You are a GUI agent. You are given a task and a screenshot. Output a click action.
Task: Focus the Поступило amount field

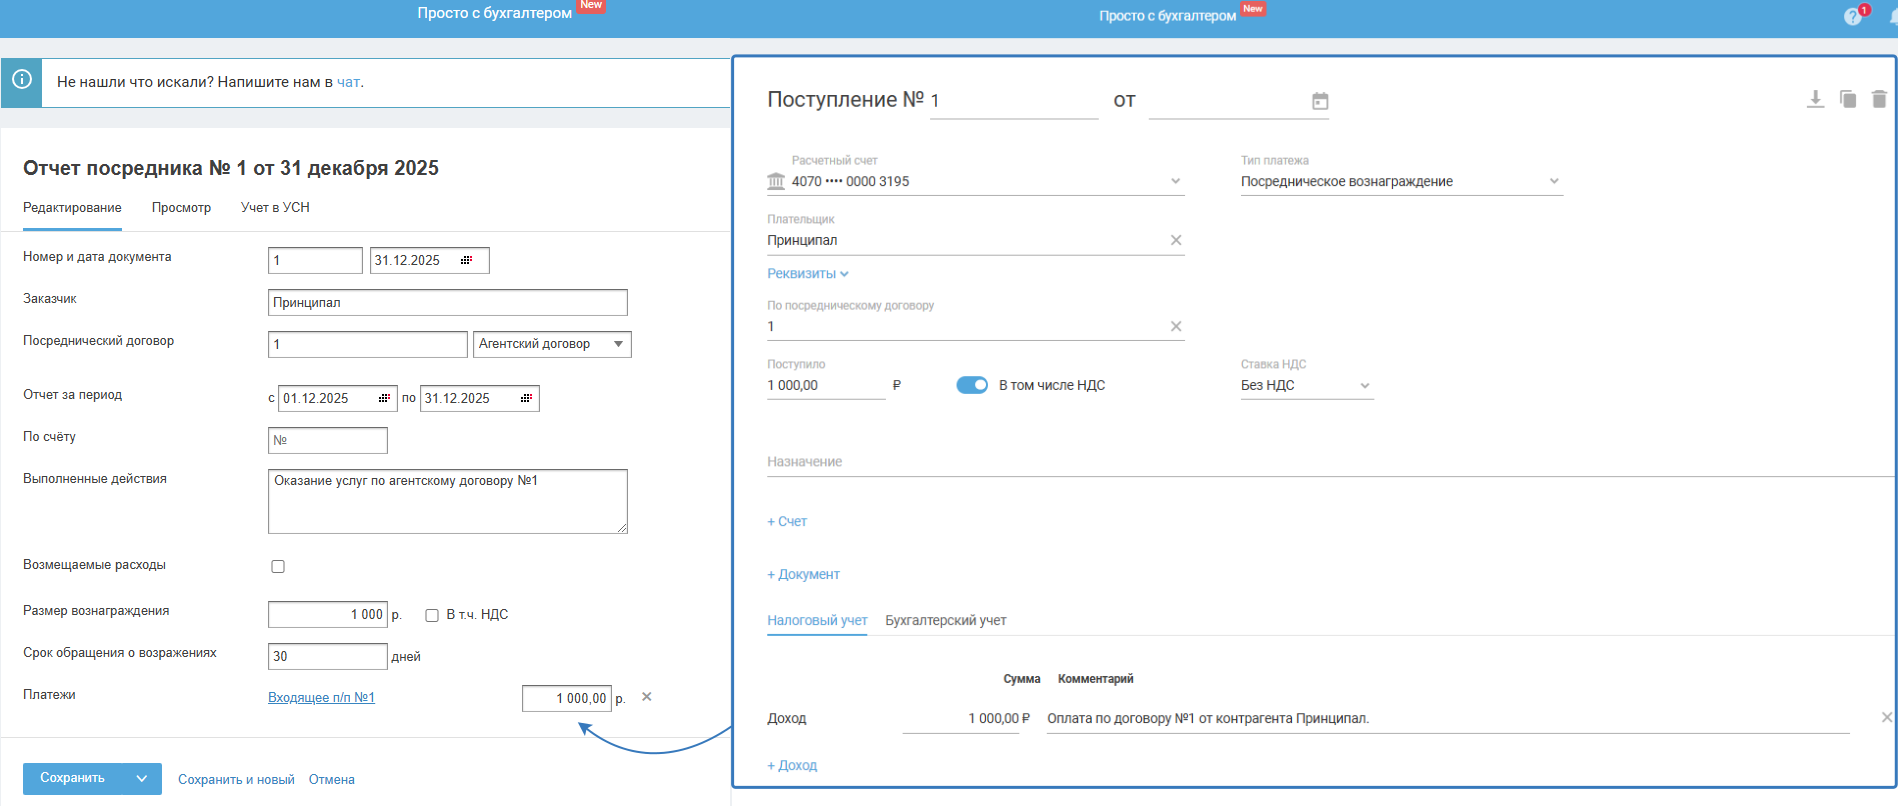pos(826,385)
